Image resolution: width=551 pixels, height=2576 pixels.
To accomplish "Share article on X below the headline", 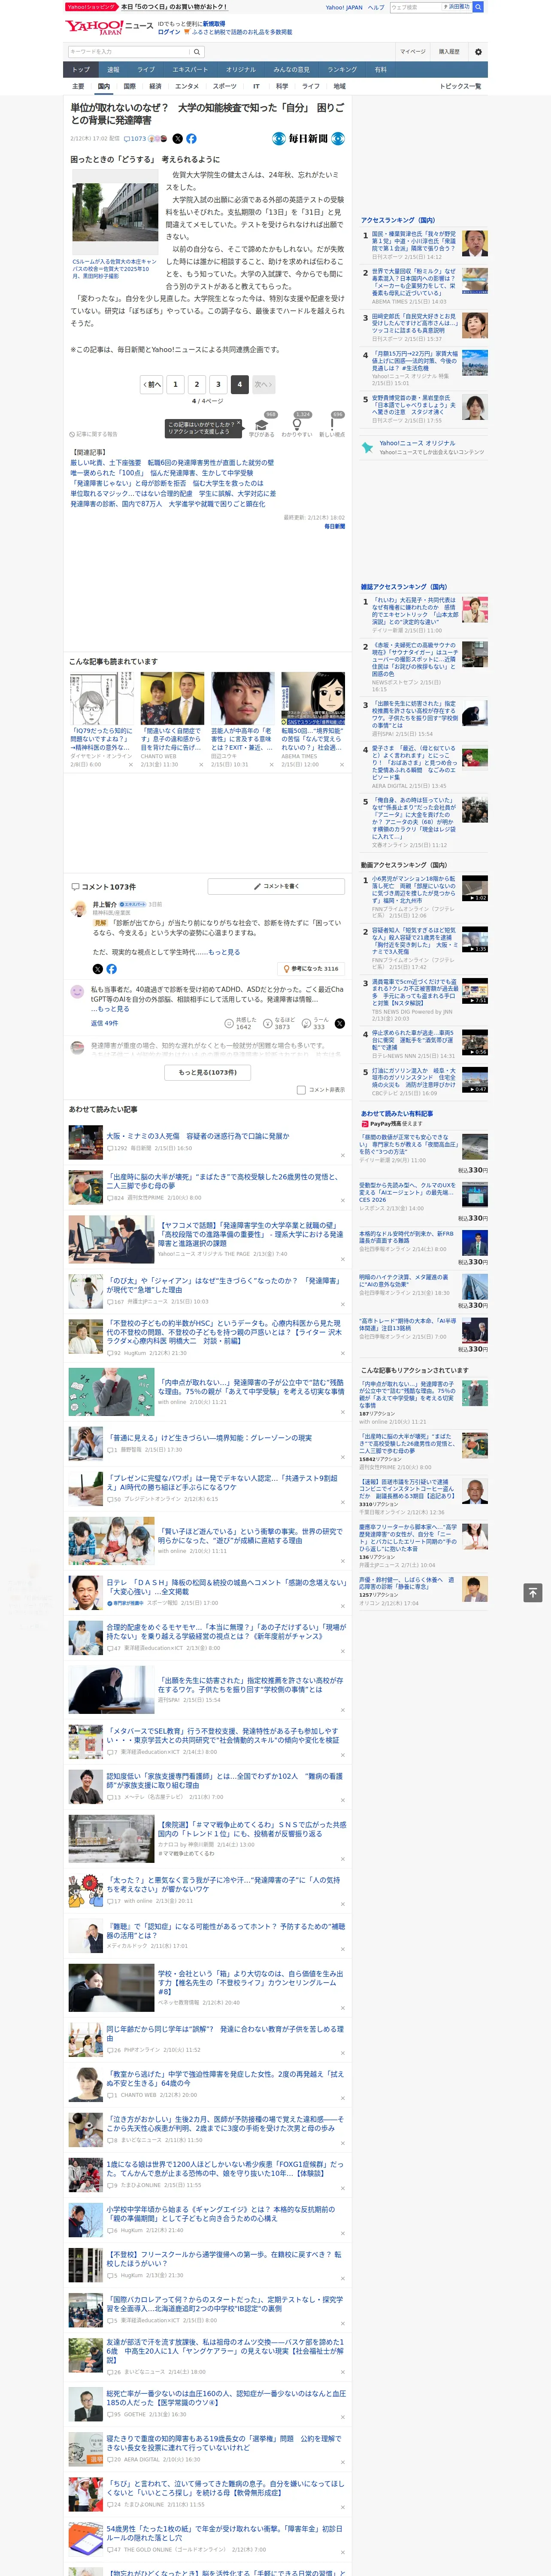I will 178,139.
